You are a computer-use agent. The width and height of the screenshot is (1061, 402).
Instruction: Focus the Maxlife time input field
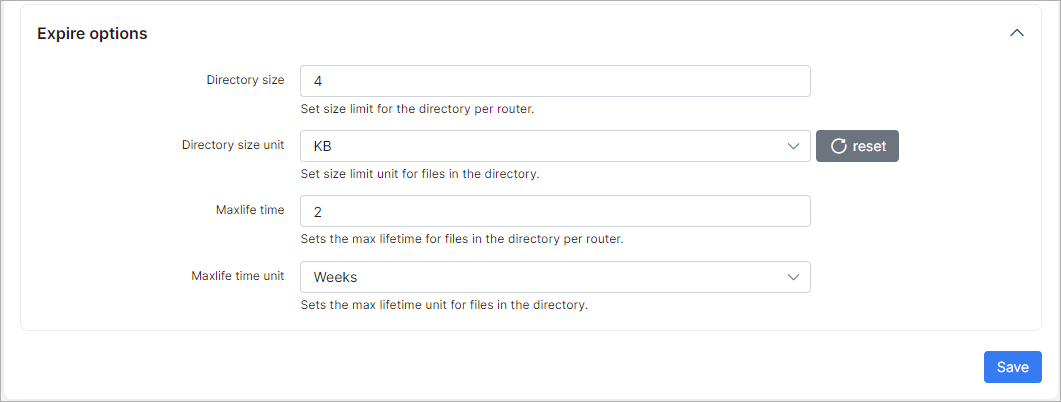(x=555, y=211)
